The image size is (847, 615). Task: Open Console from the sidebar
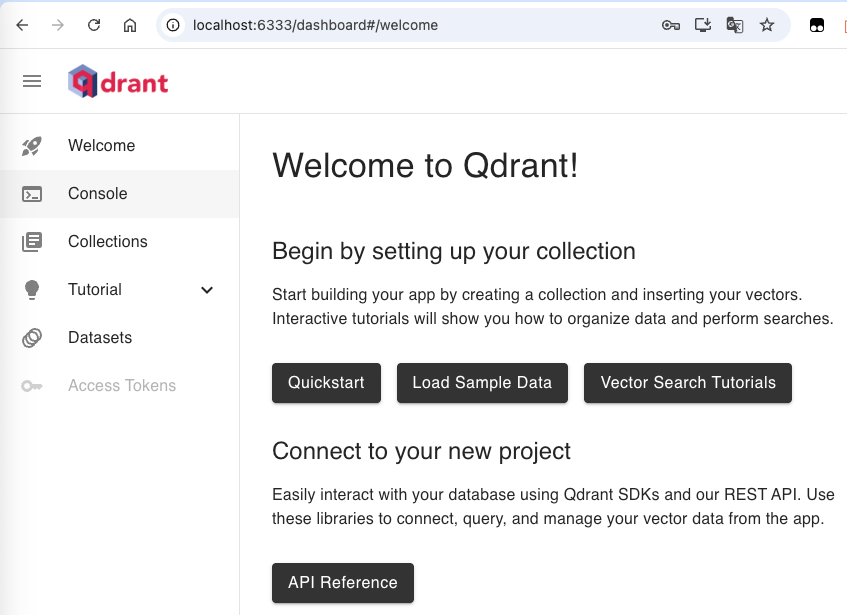click(x=119, y=194)
